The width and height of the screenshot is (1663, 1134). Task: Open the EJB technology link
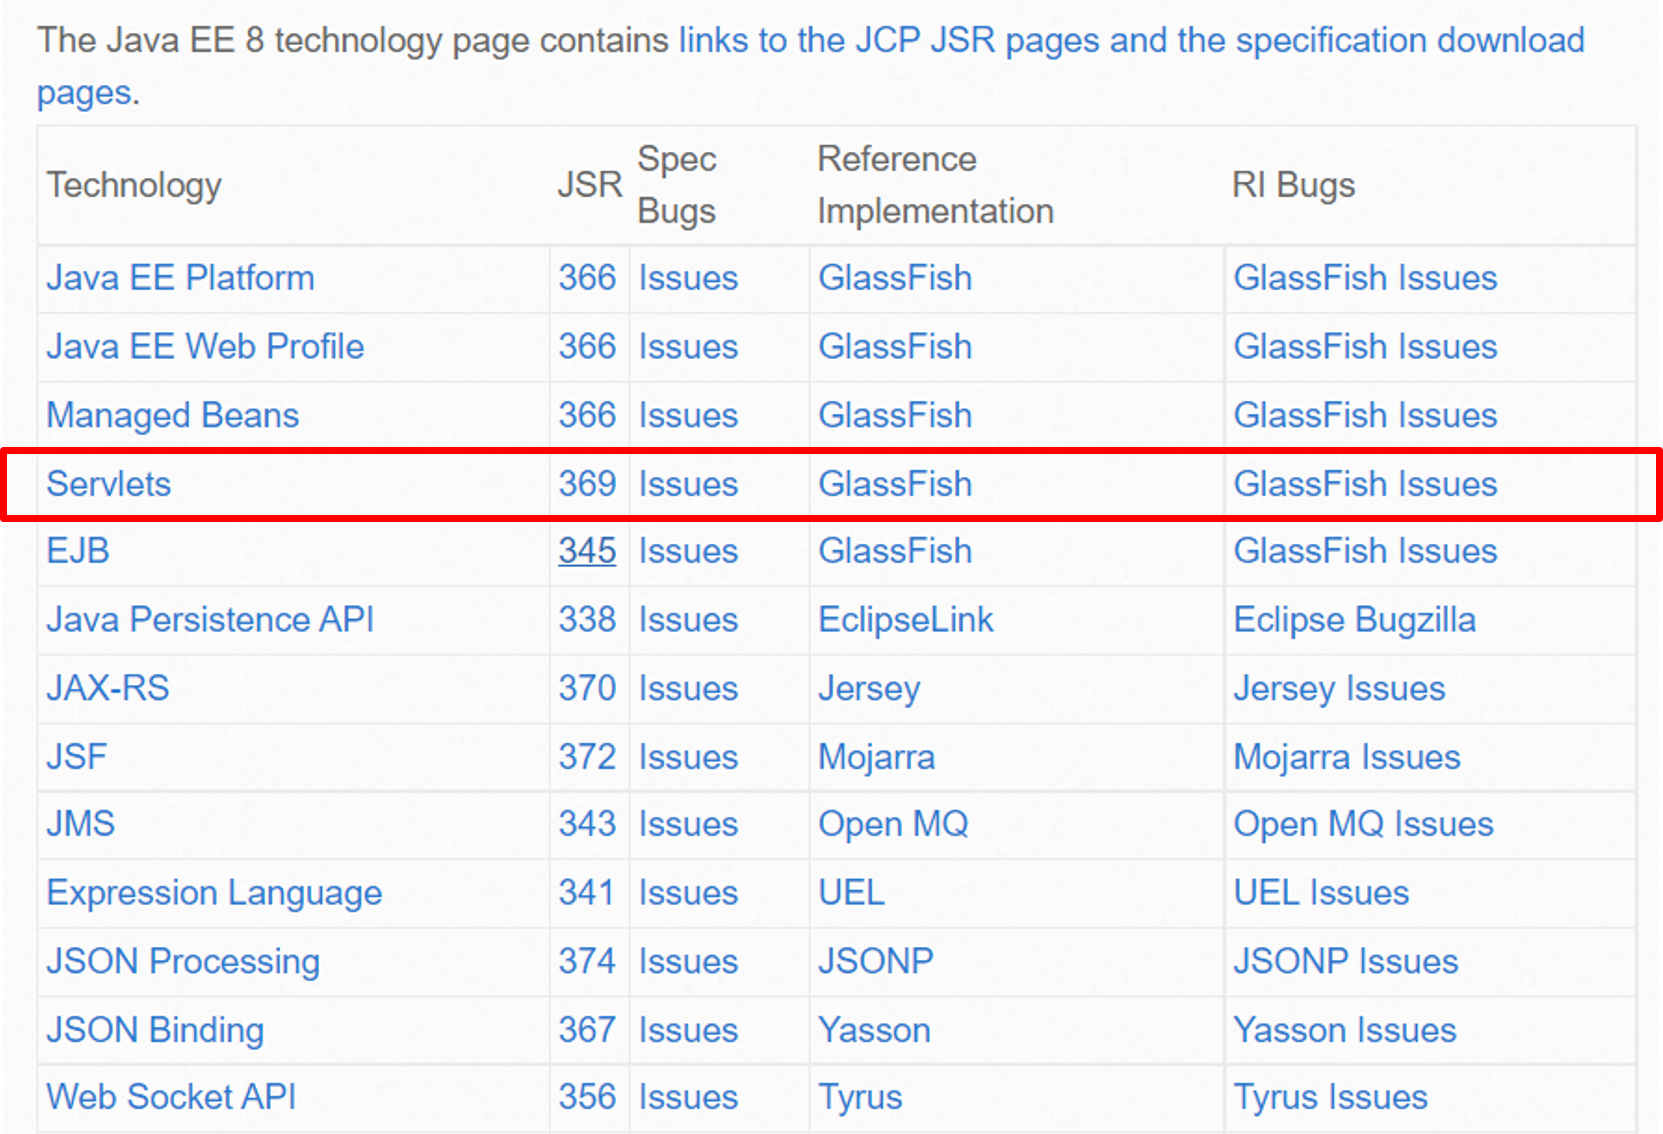click(x=77, y=551)
